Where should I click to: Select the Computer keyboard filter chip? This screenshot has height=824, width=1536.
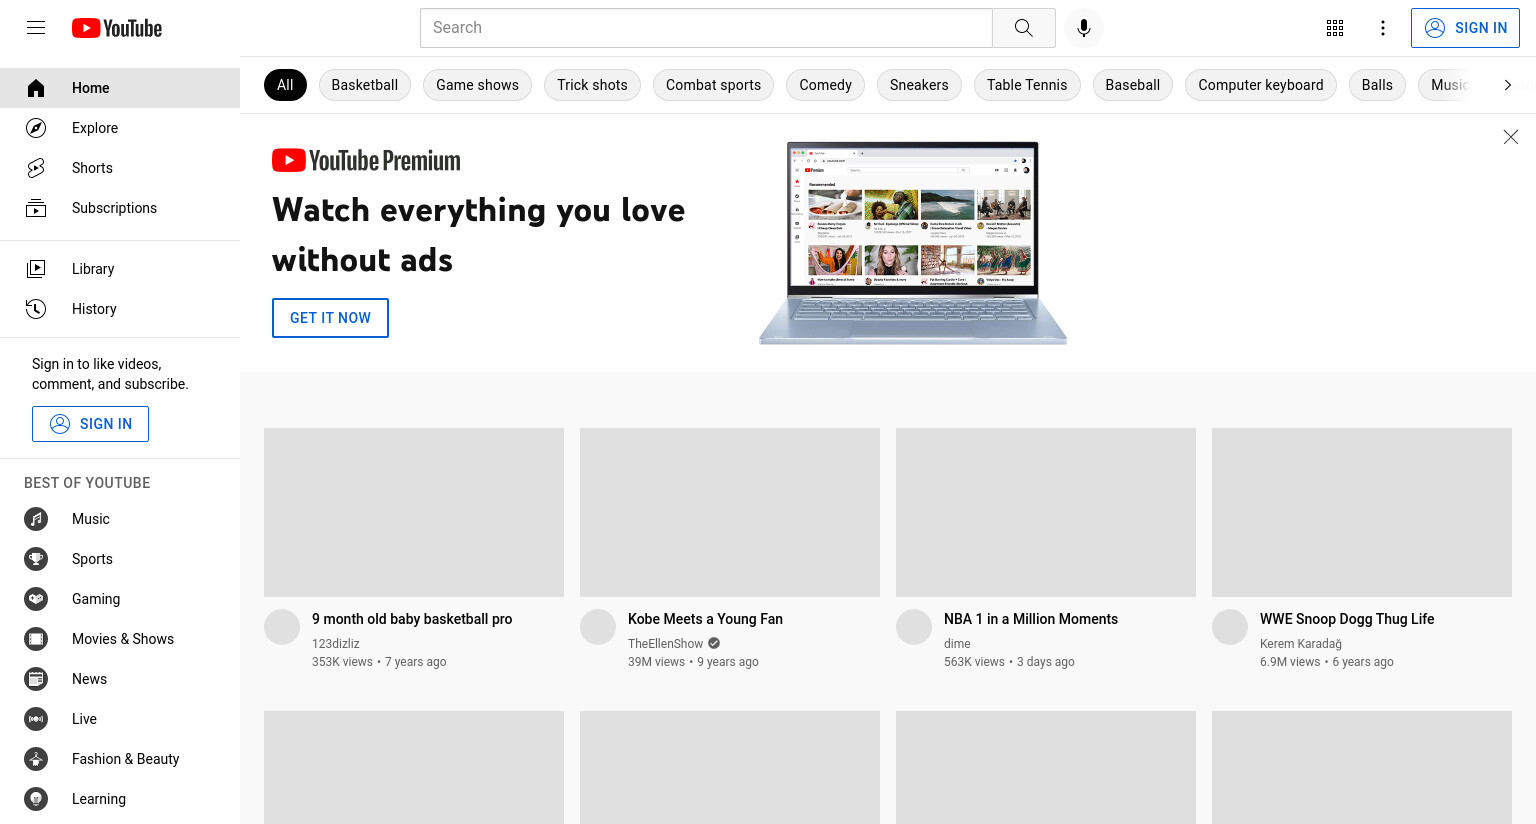(1261, 85)
